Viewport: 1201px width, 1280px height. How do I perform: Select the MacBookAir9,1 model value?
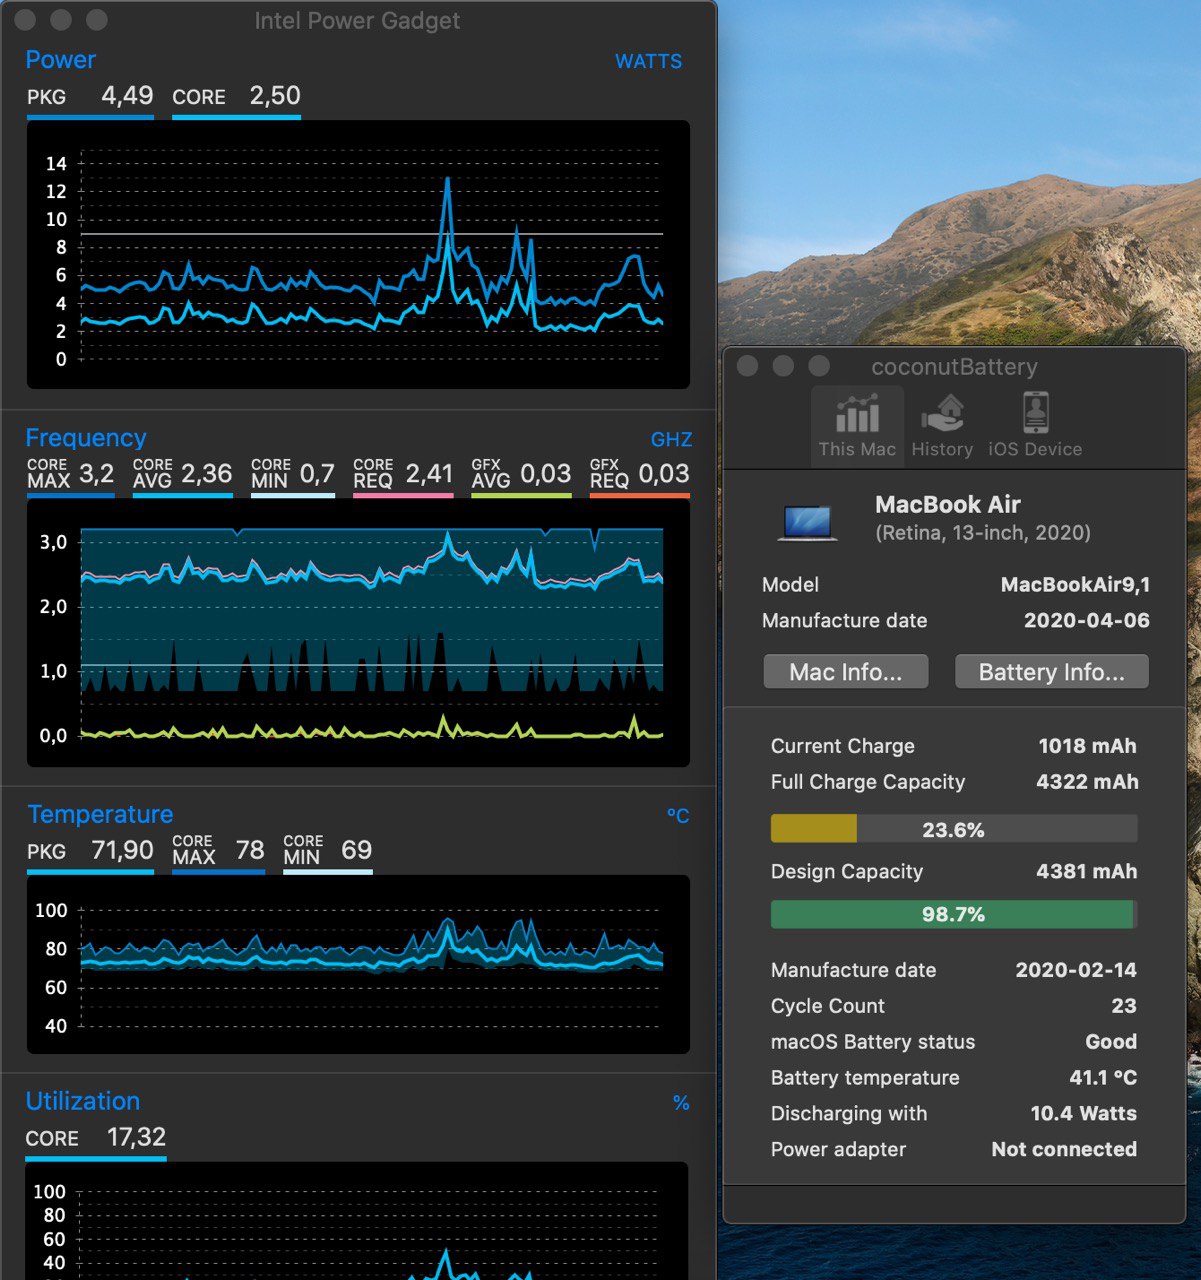point(1075,585)
